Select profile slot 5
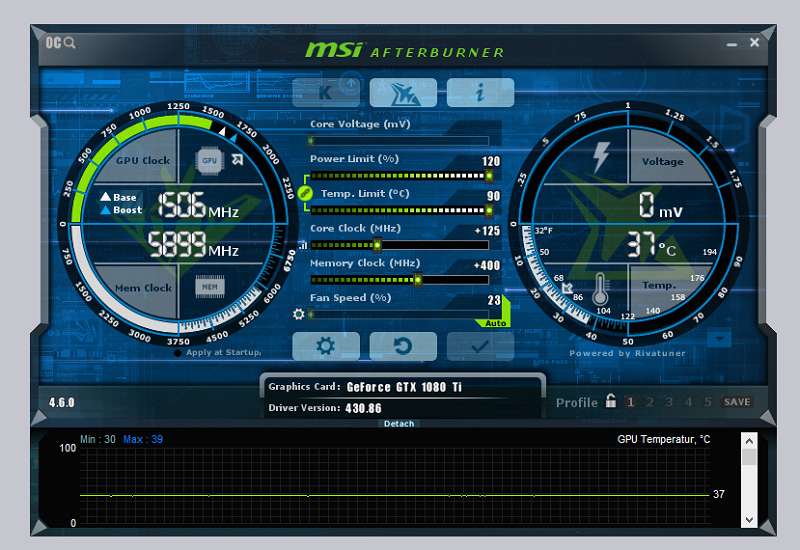Screen dimensions: 800x550 point(708,402)
